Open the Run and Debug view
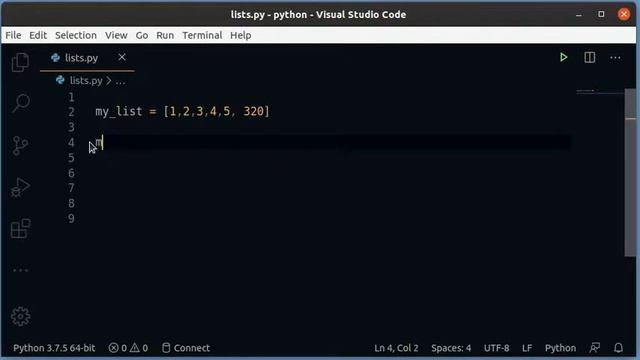 click(x=20, y=187)
